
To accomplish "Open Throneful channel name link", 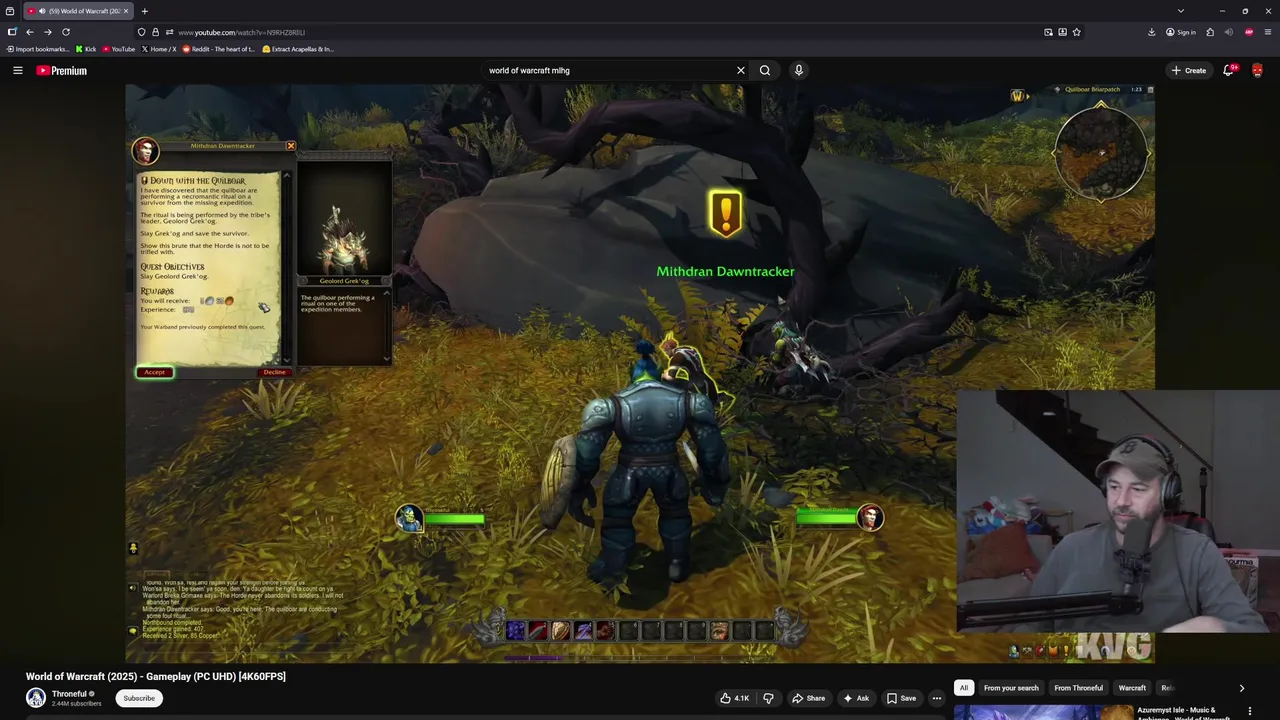I will click(x=69, y=694).
